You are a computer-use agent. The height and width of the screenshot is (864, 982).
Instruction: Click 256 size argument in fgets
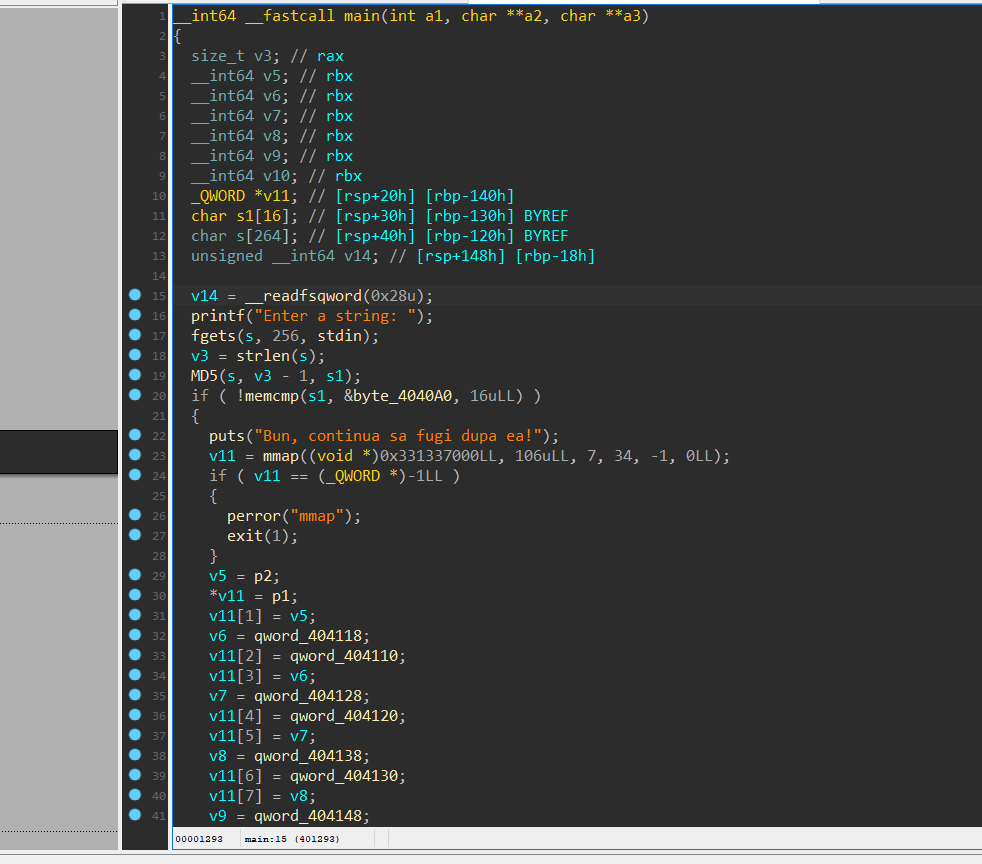(285, 336)
